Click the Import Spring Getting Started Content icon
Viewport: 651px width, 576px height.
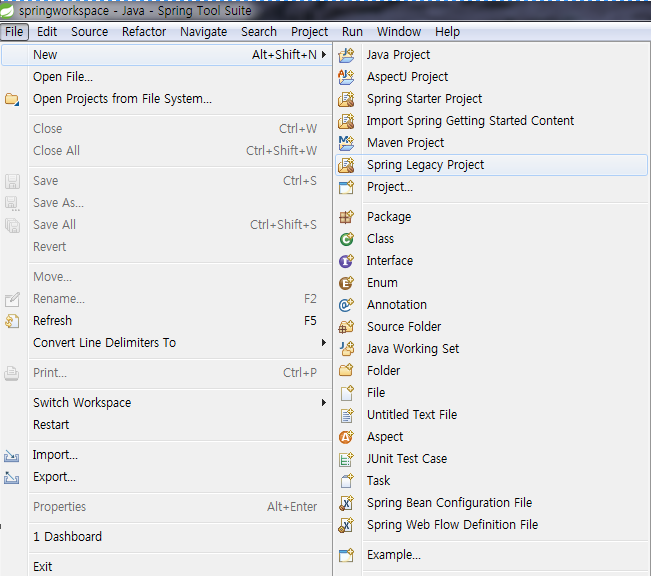pyautogui.click(x=346, y=121)
